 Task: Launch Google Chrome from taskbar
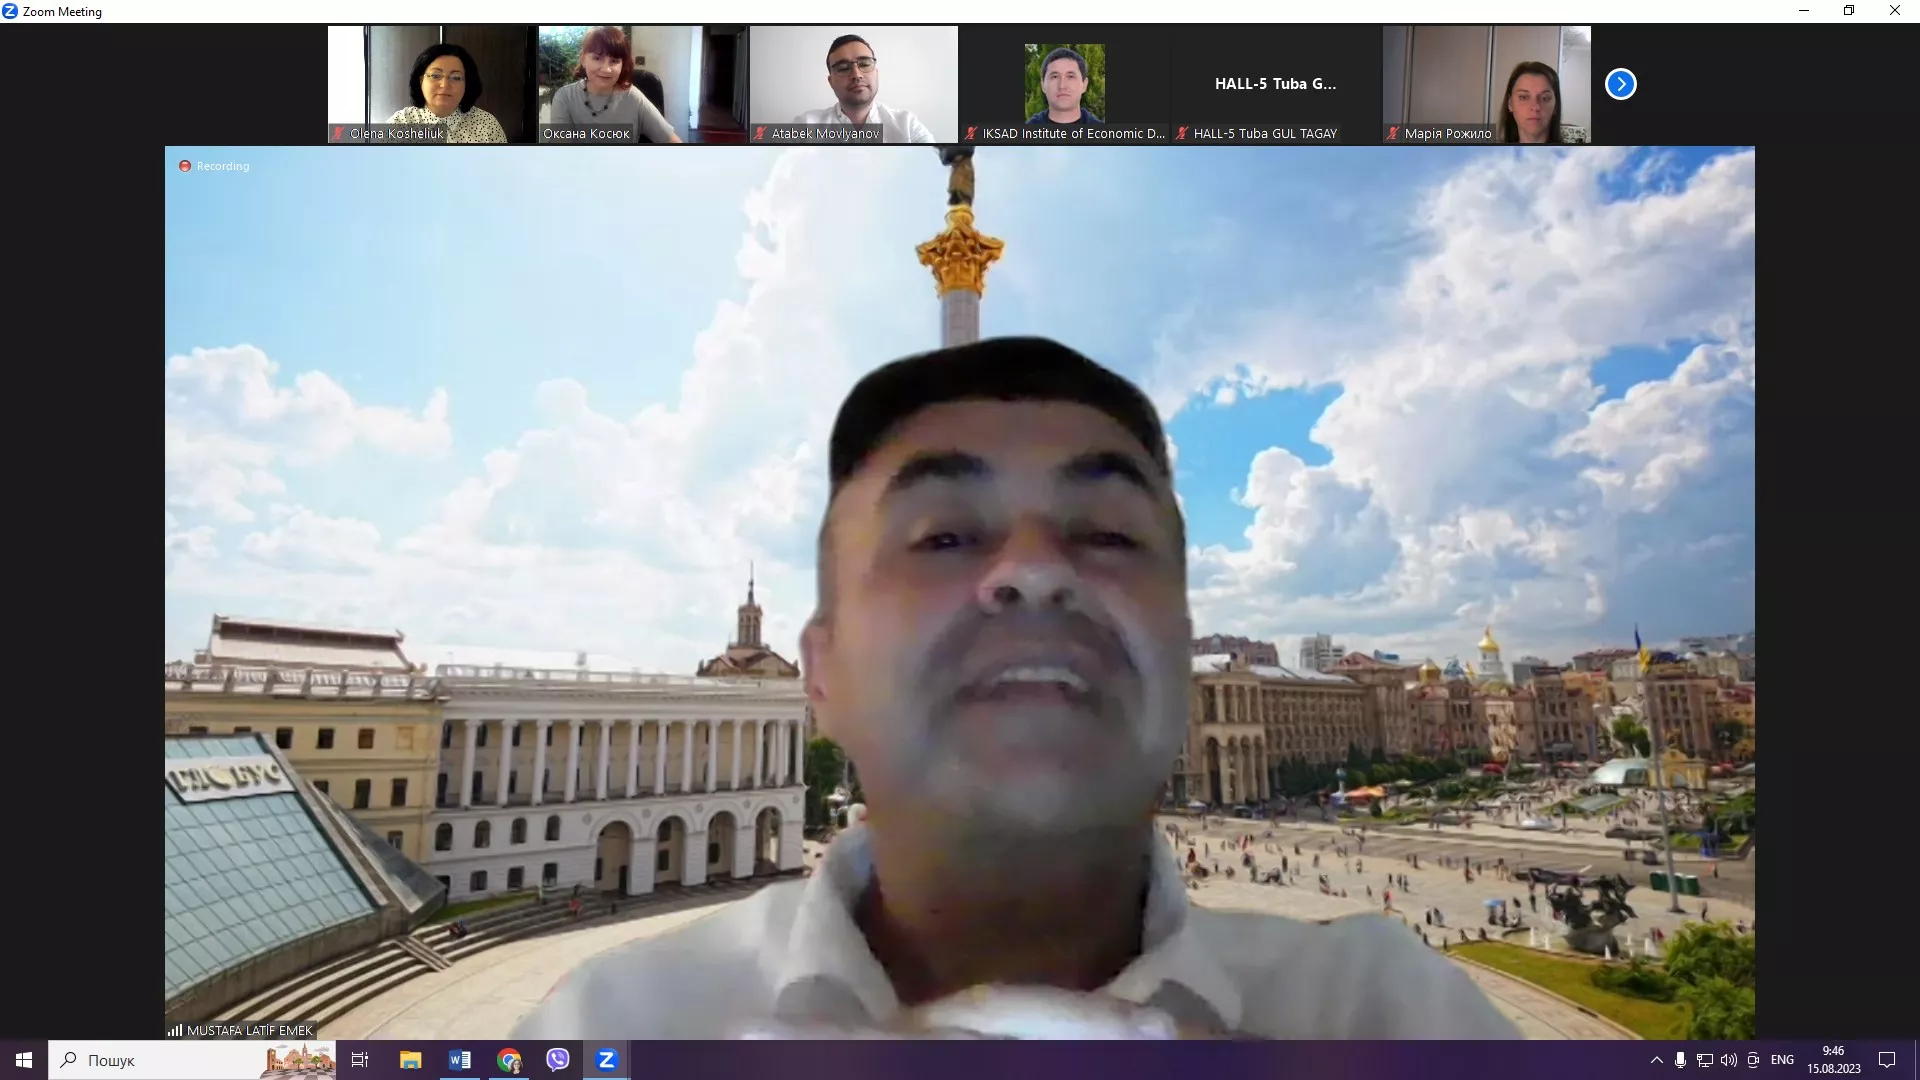tap(509, 1060)
